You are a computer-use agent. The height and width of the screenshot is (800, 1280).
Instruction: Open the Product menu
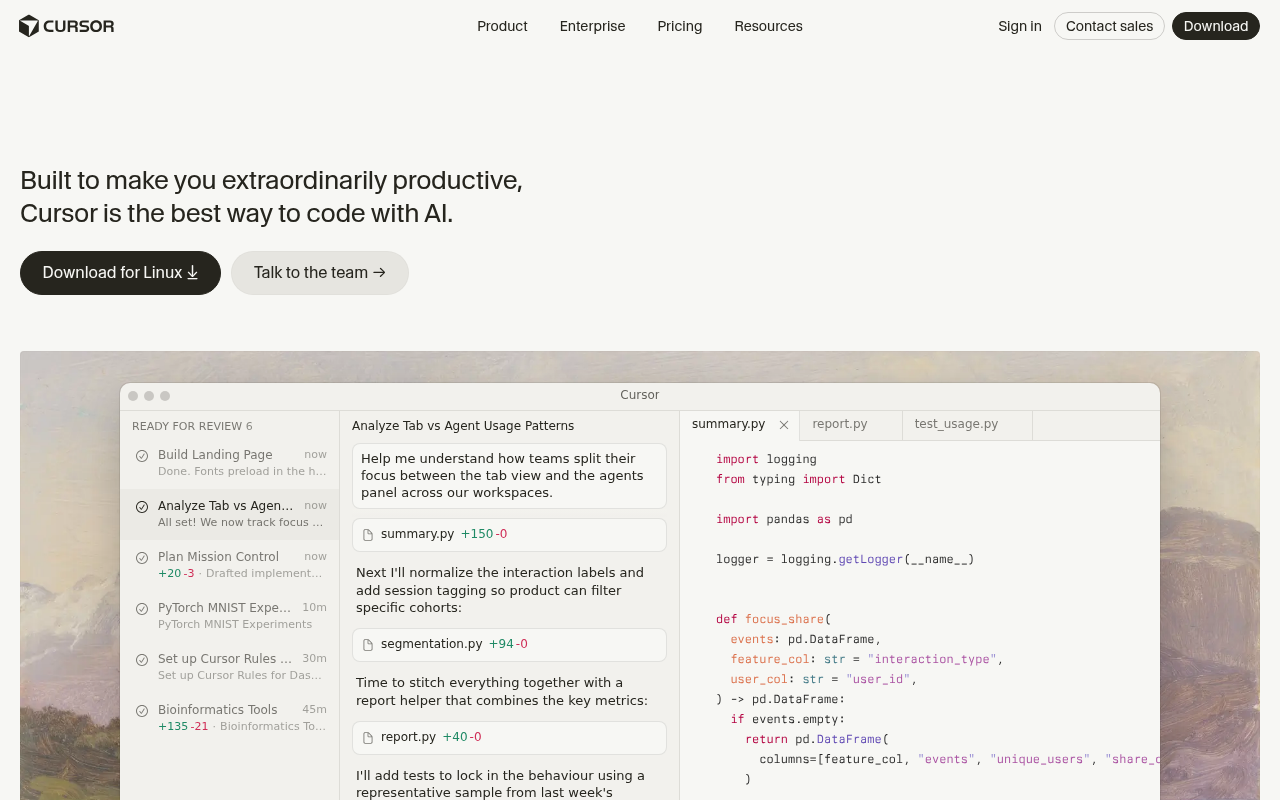502,26
